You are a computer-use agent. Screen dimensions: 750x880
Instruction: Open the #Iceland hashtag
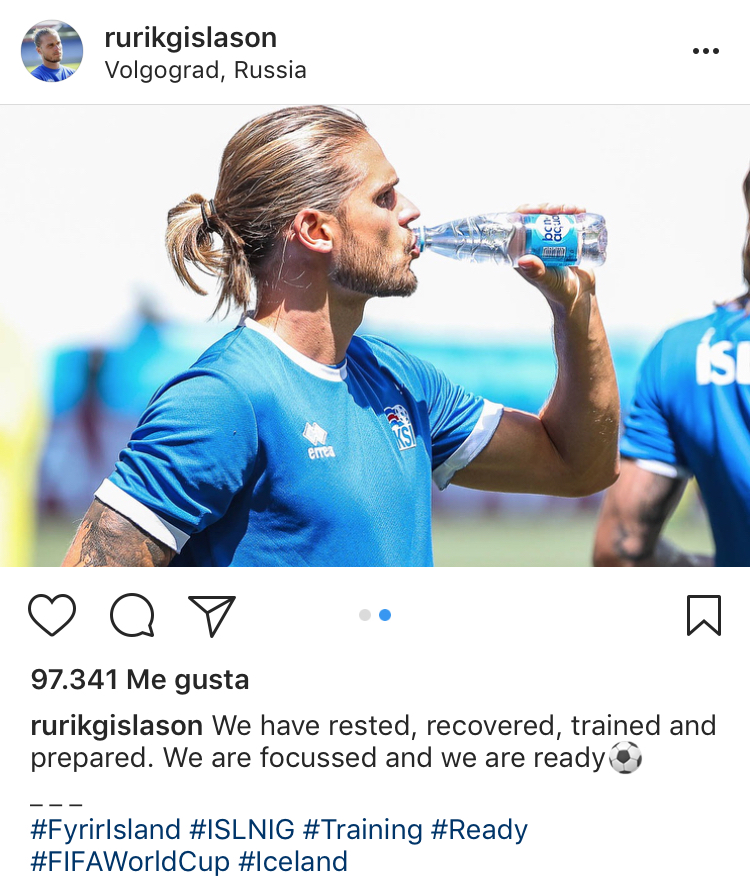293,861
